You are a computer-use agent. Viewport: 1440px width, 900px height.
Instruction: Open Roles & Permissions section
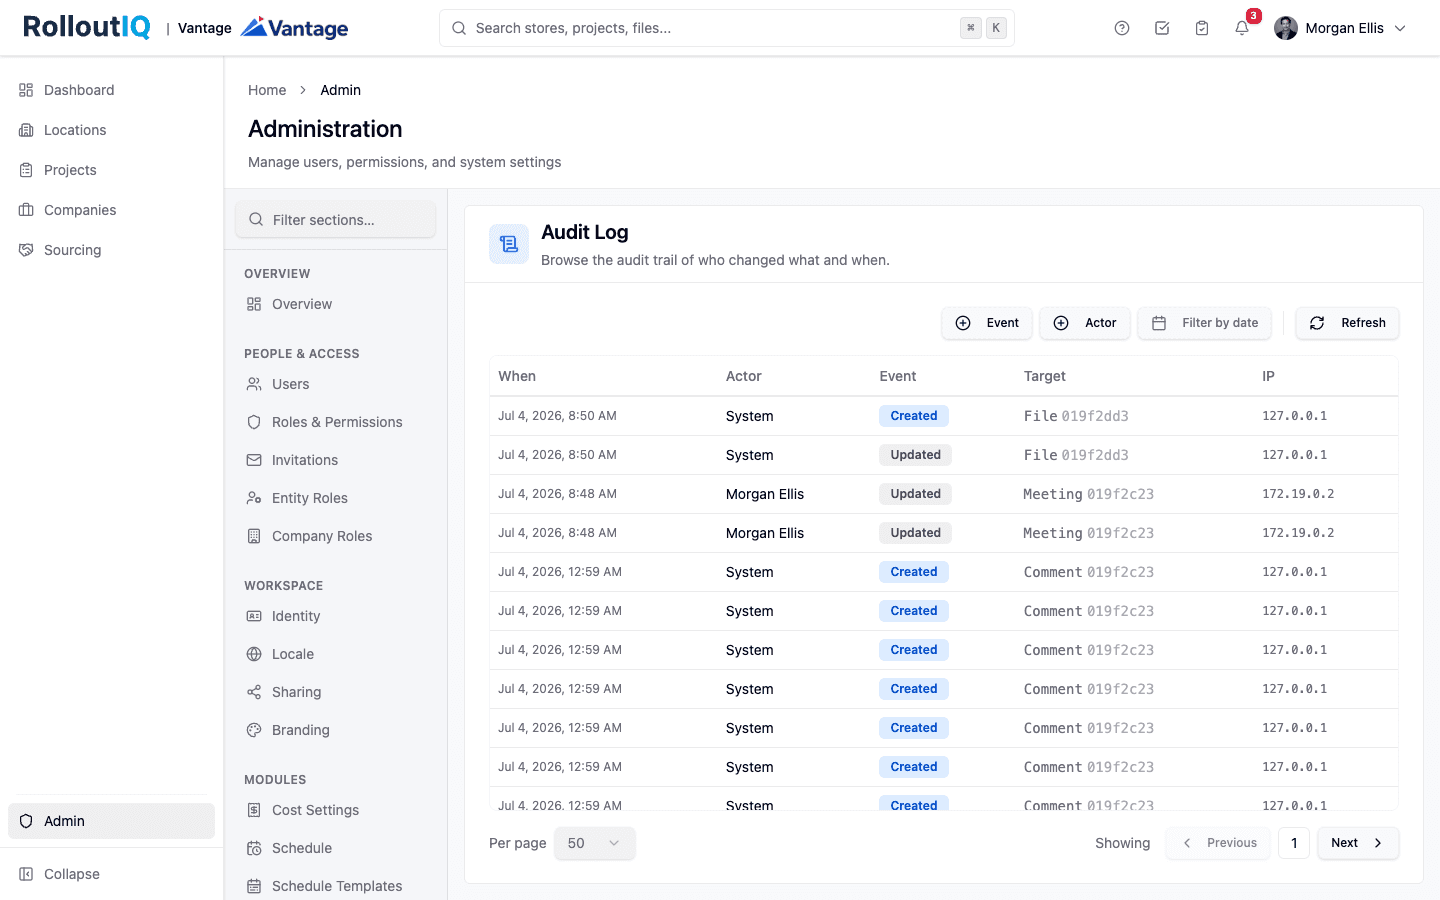pos(336,422)
